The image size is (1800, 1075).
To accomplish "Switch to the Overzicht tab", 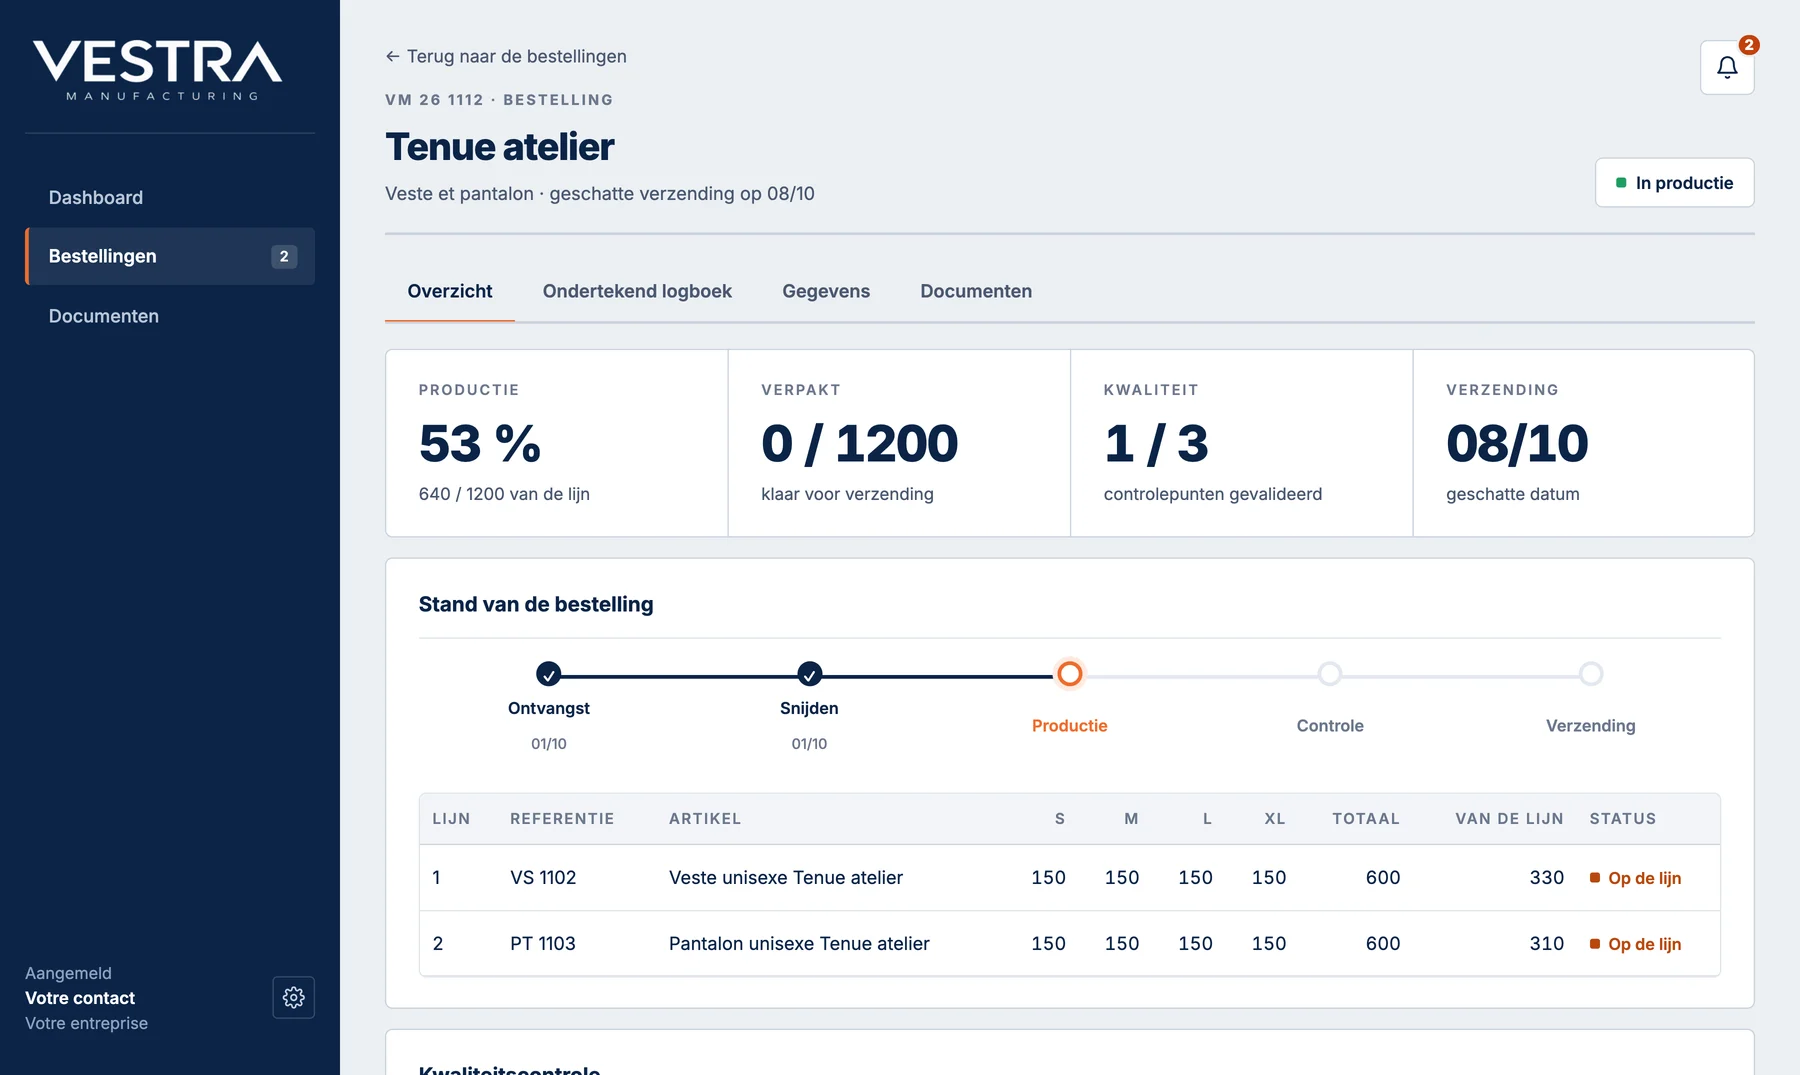I will tap(450, 291).
